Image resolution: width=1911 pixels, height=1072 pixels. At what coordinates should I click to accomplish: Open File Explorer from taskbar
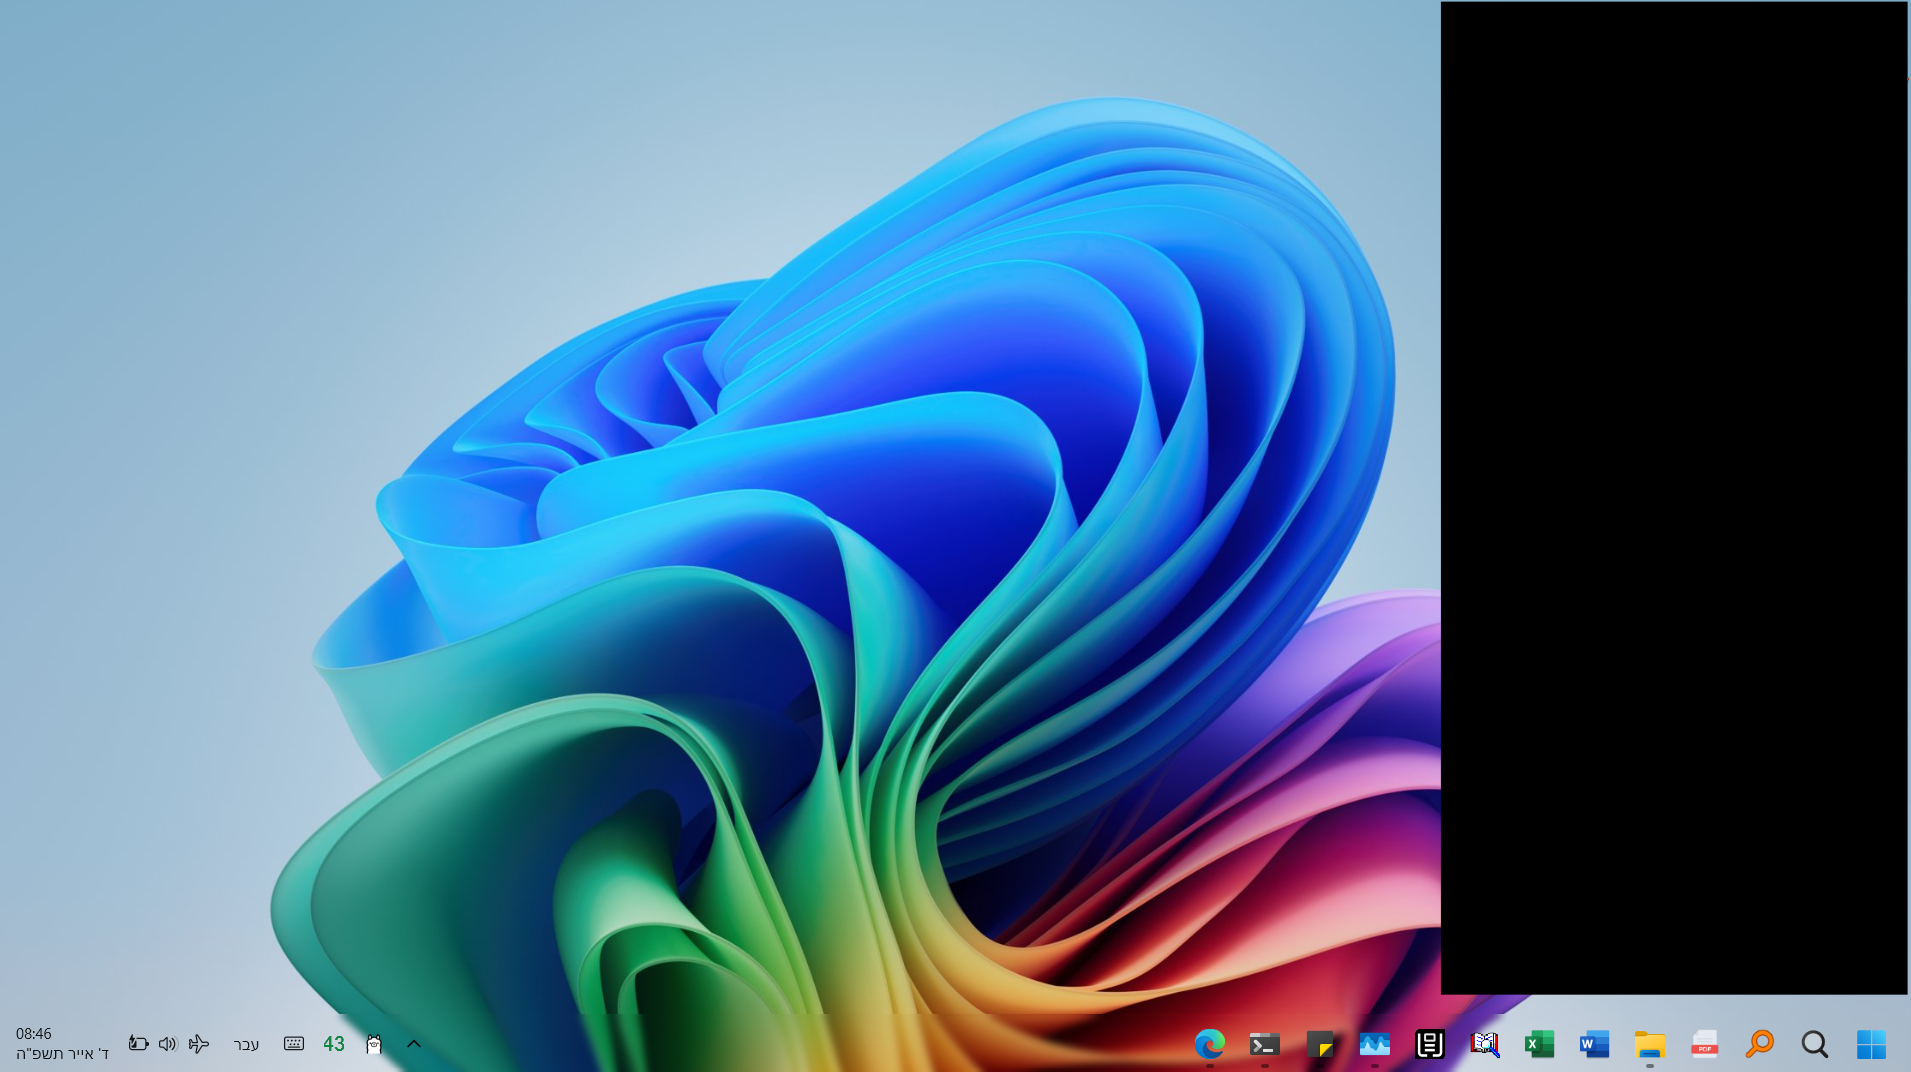tap(1649, 1044)
